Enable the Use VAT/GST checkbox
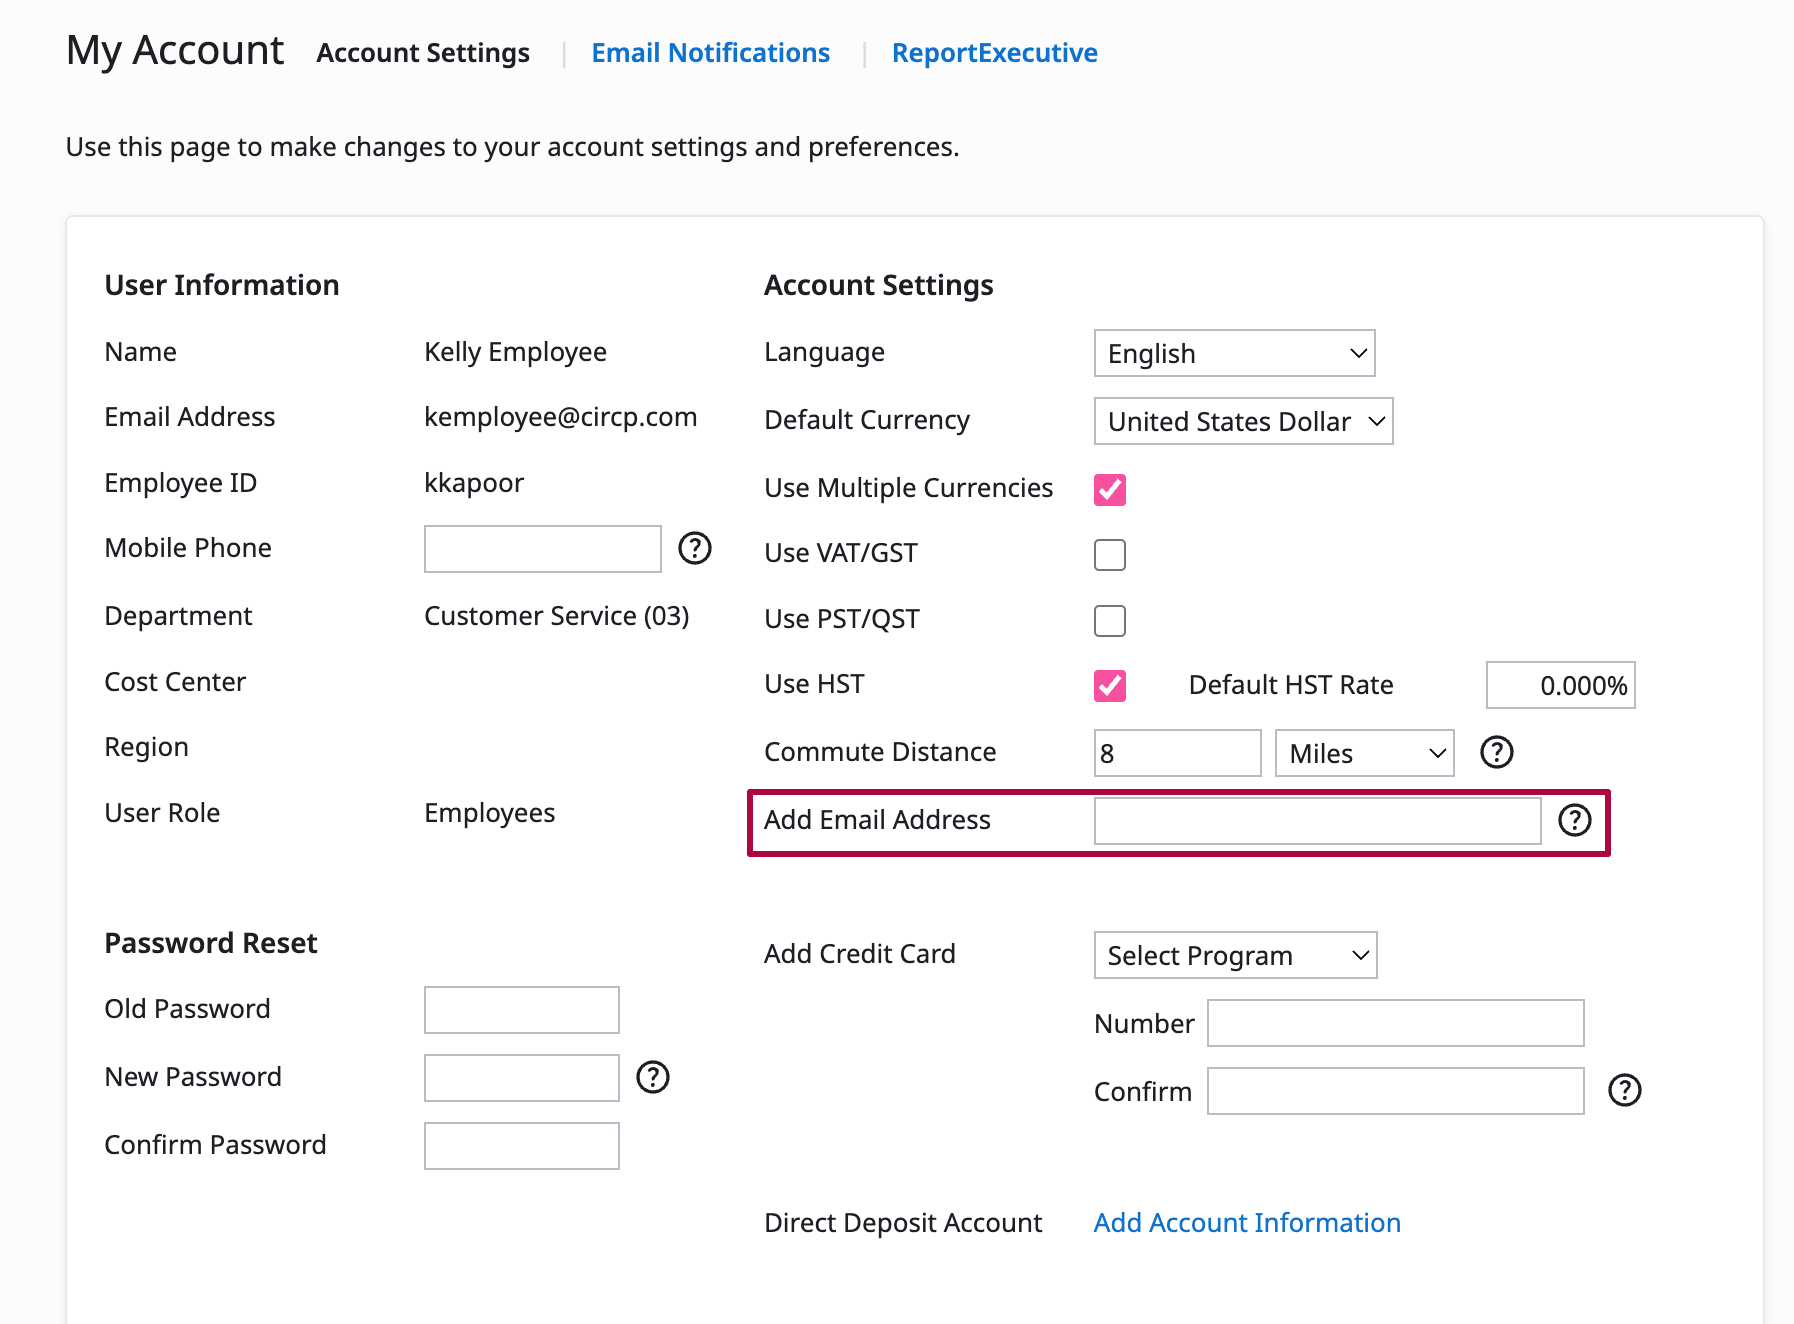Screen dimensions: 1794x1324 click(x=1109, y=555)
